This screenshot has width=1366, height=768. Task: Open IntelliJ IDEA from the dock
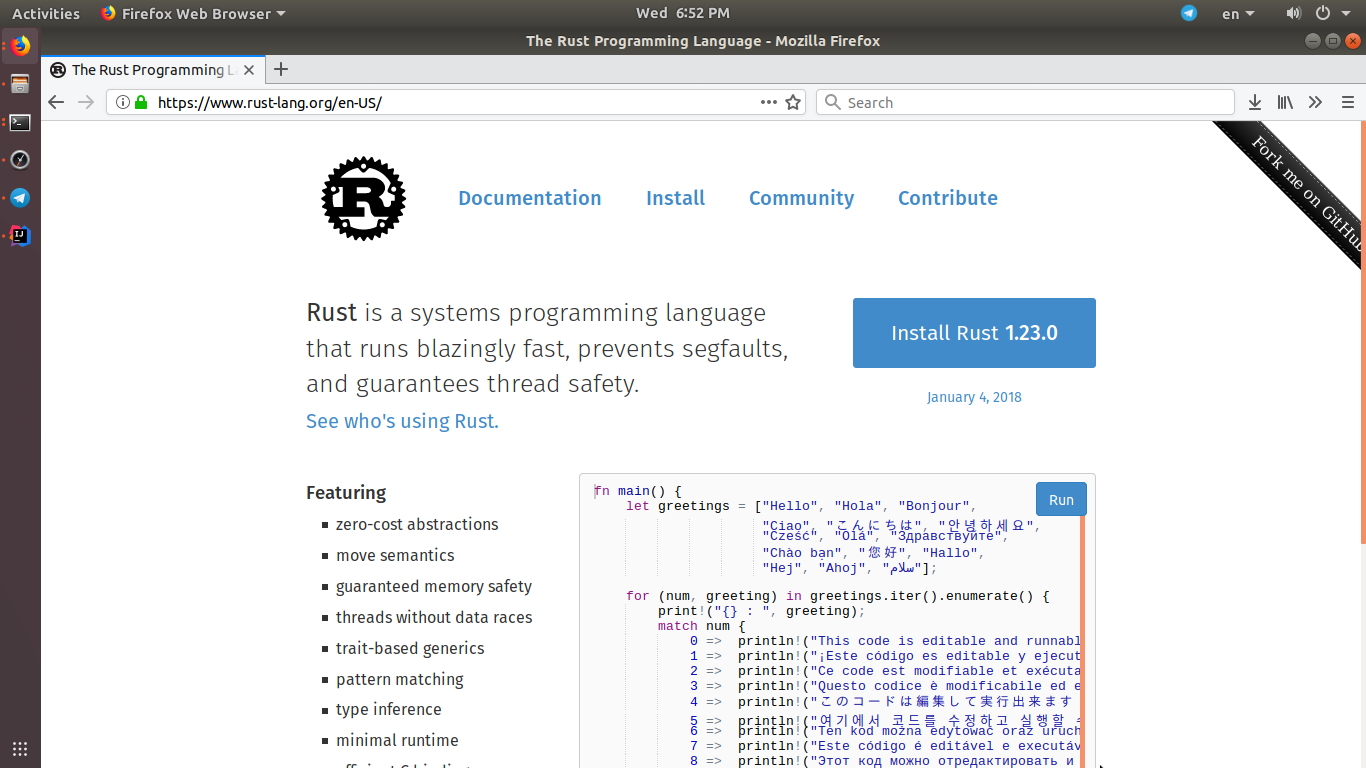(20, 236)
